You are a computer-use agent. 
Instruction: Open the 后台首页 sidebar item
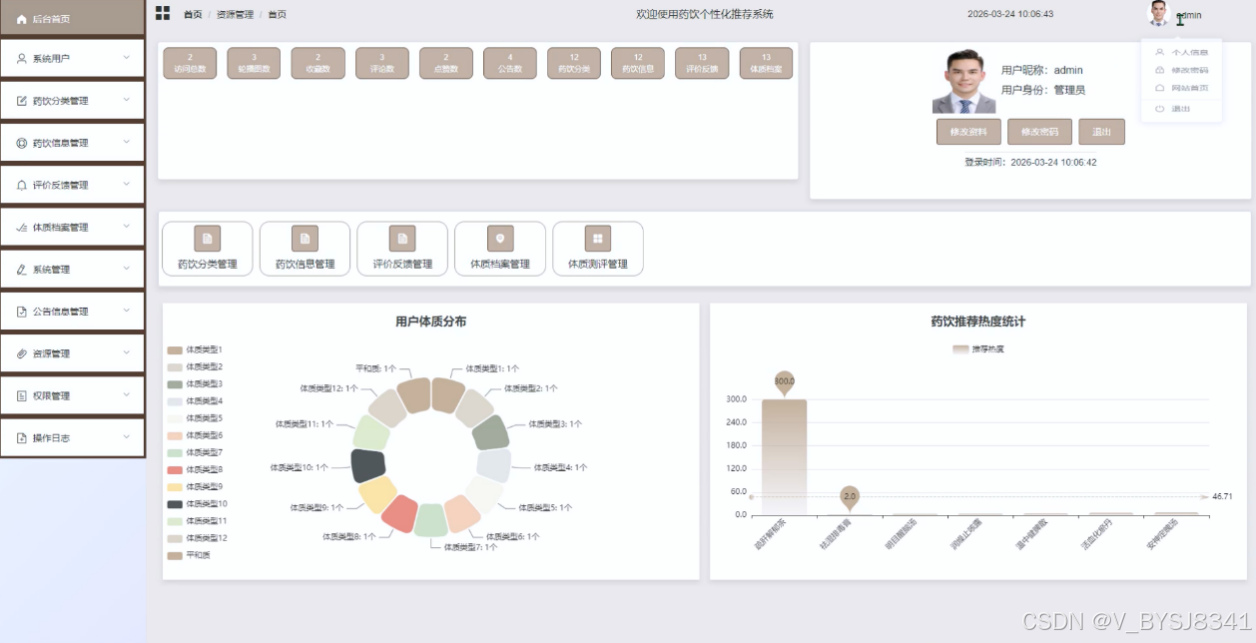[x=72, y=18]
